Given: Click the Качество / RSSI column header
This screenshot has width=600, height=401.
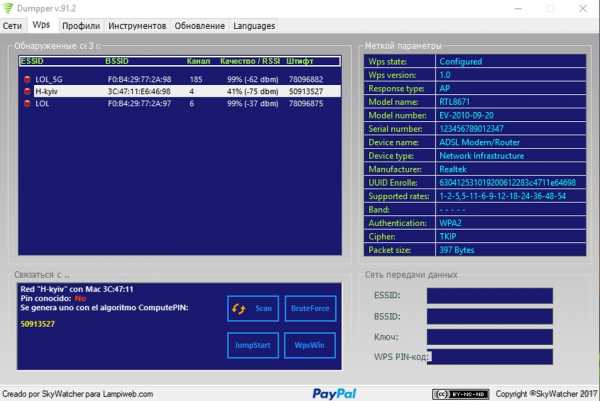Looking at the screenshot, I should click(250, 61).
